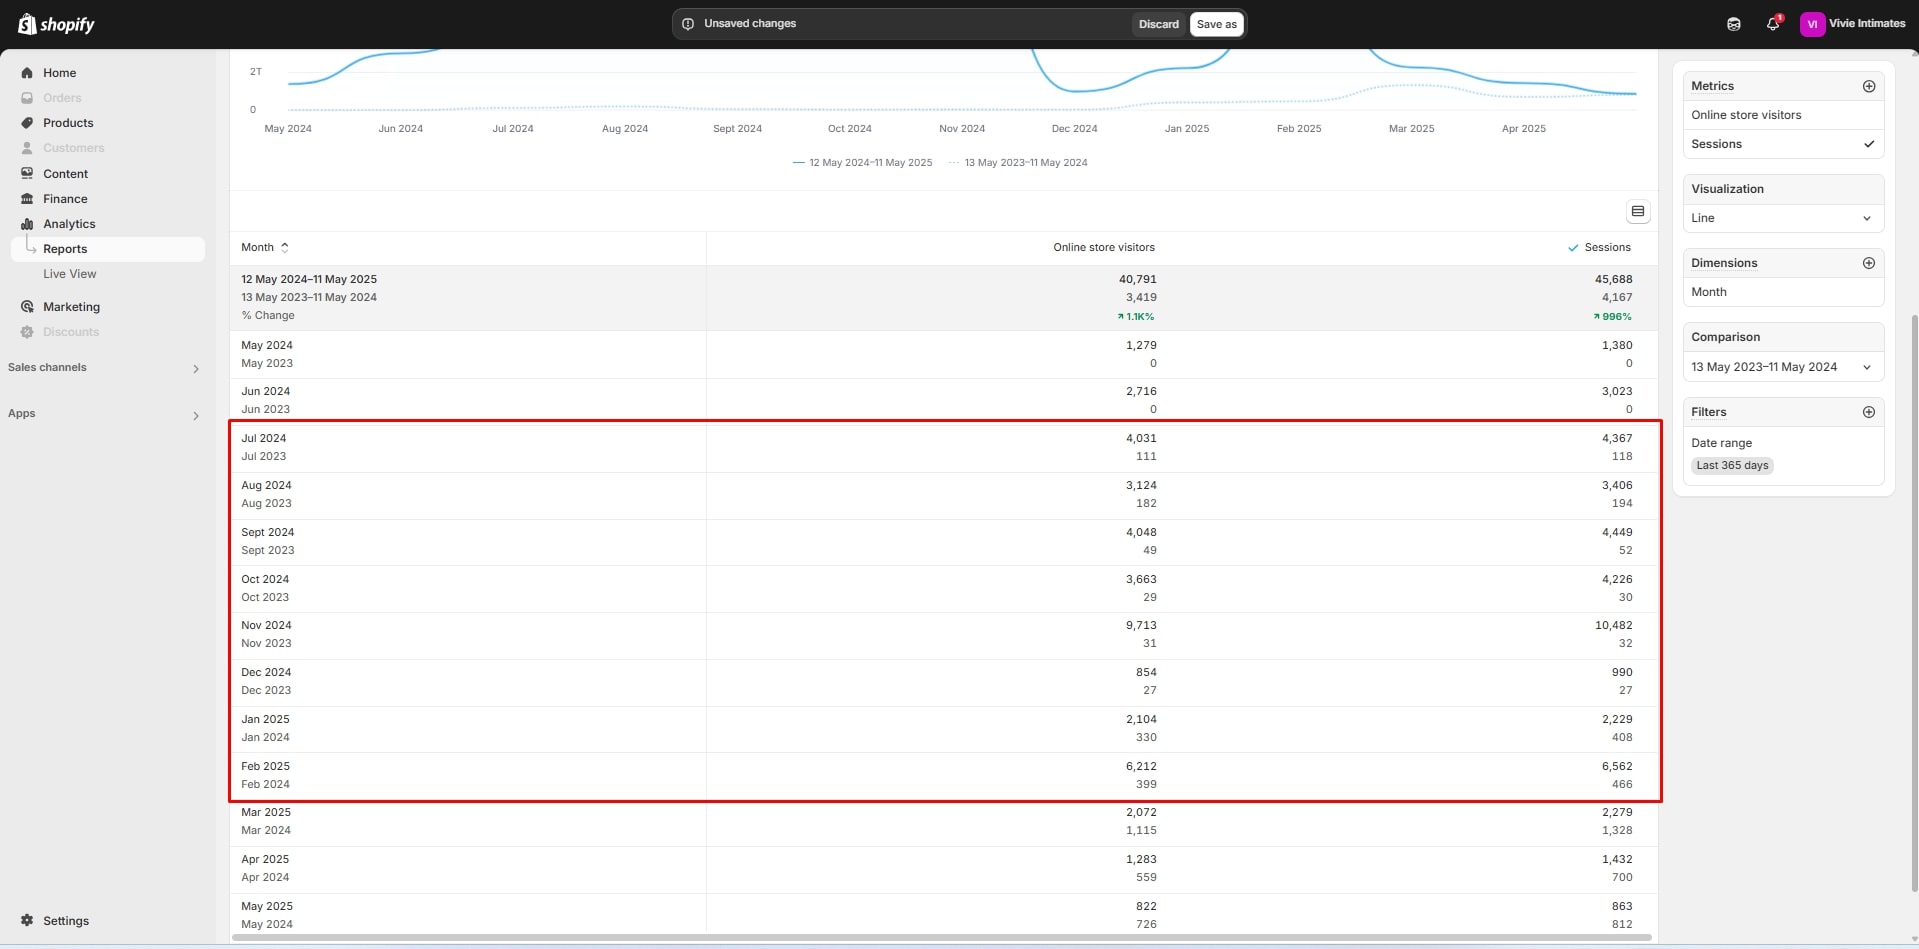This screenshot has height=949, width=1919.
Task: Open Live View in the sidebar
Action: coord(70,274)
